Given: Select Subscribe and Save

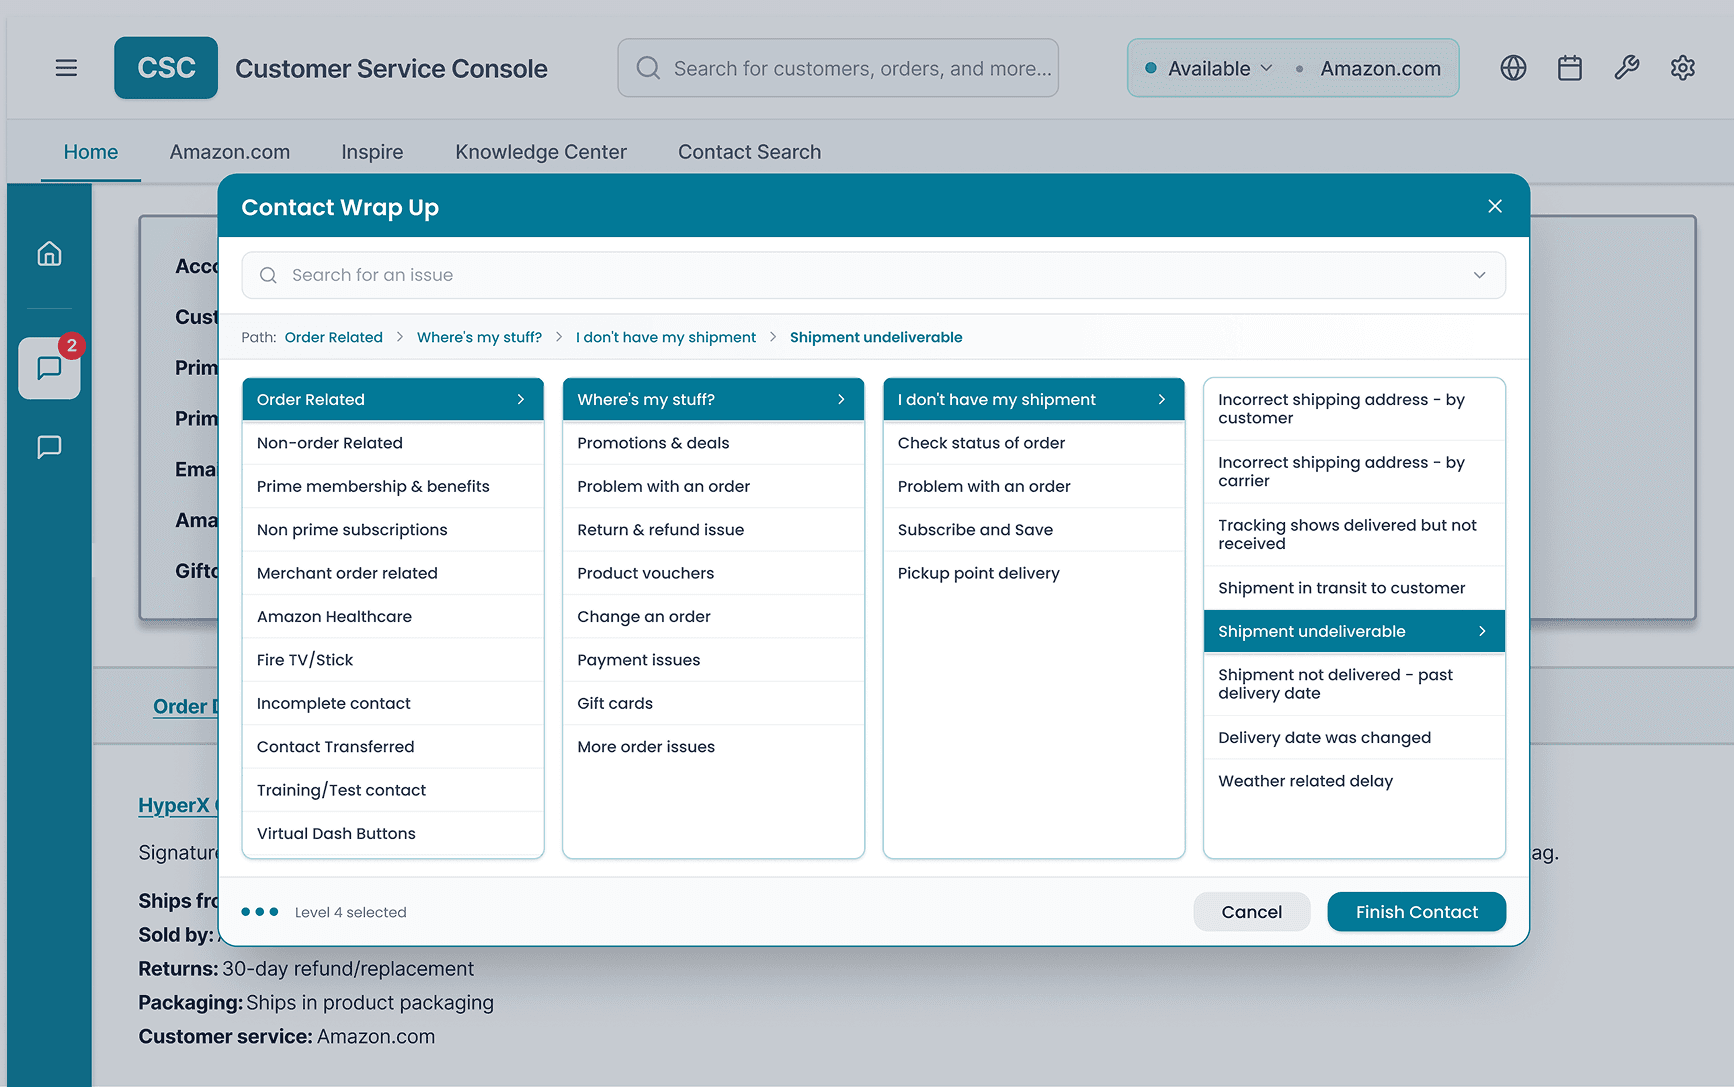Looking at the screenshot, I should pos(1034,530).
